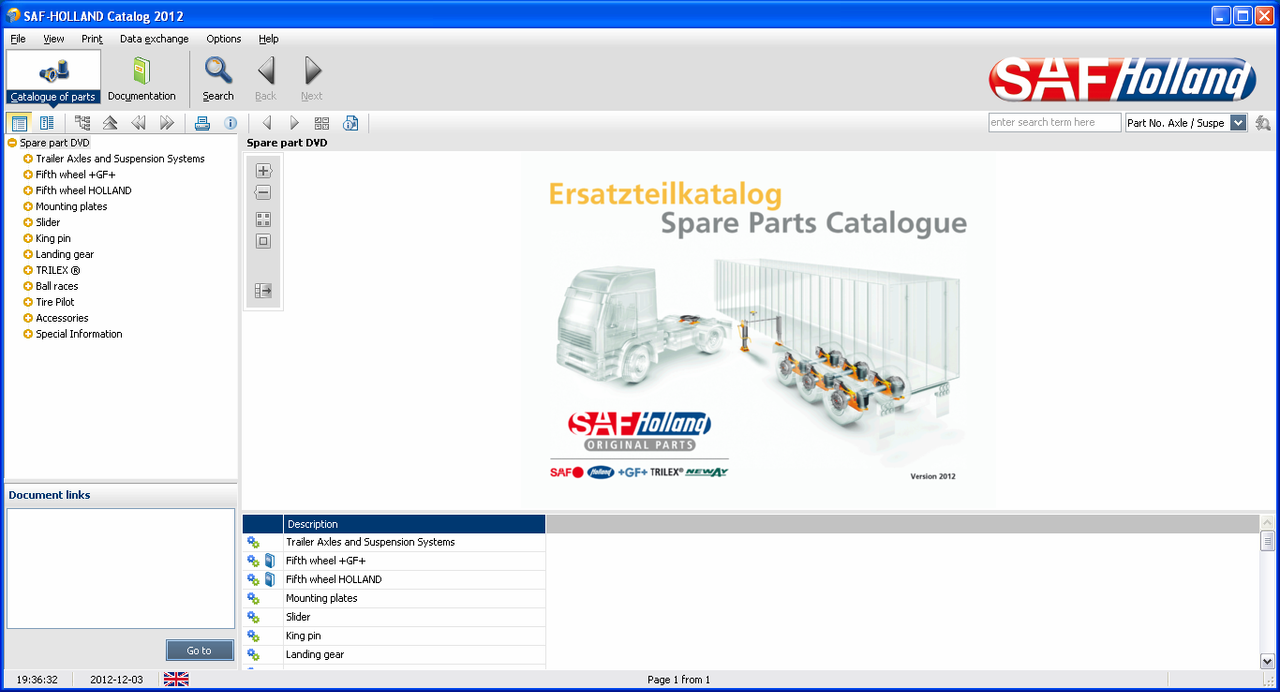The image size is (1280, 692).
Task: Click the Search magnifier toolbar button
Action: (218, 78)
